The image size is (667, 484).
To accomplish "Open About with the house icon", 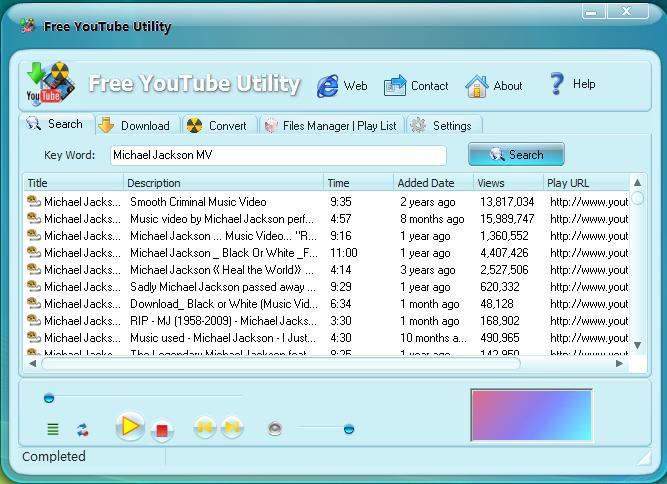I will click(493, 86).
